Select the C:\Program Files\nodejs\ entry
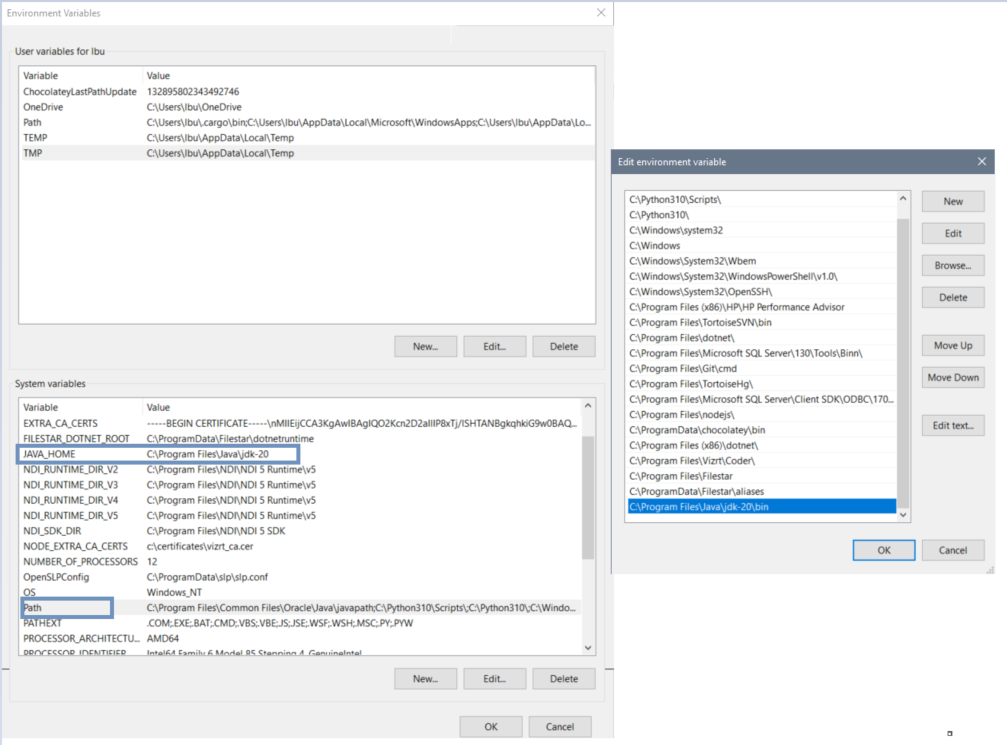Image resolution: width=1007 pixels, height=745 pixels. 669,414
